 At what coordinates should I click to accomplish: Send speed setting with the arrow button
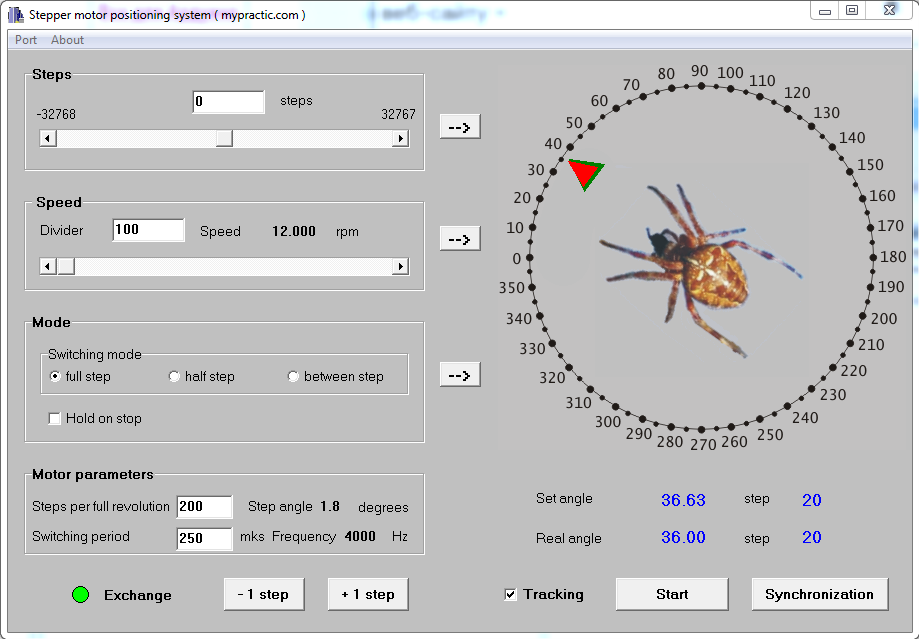460,239
